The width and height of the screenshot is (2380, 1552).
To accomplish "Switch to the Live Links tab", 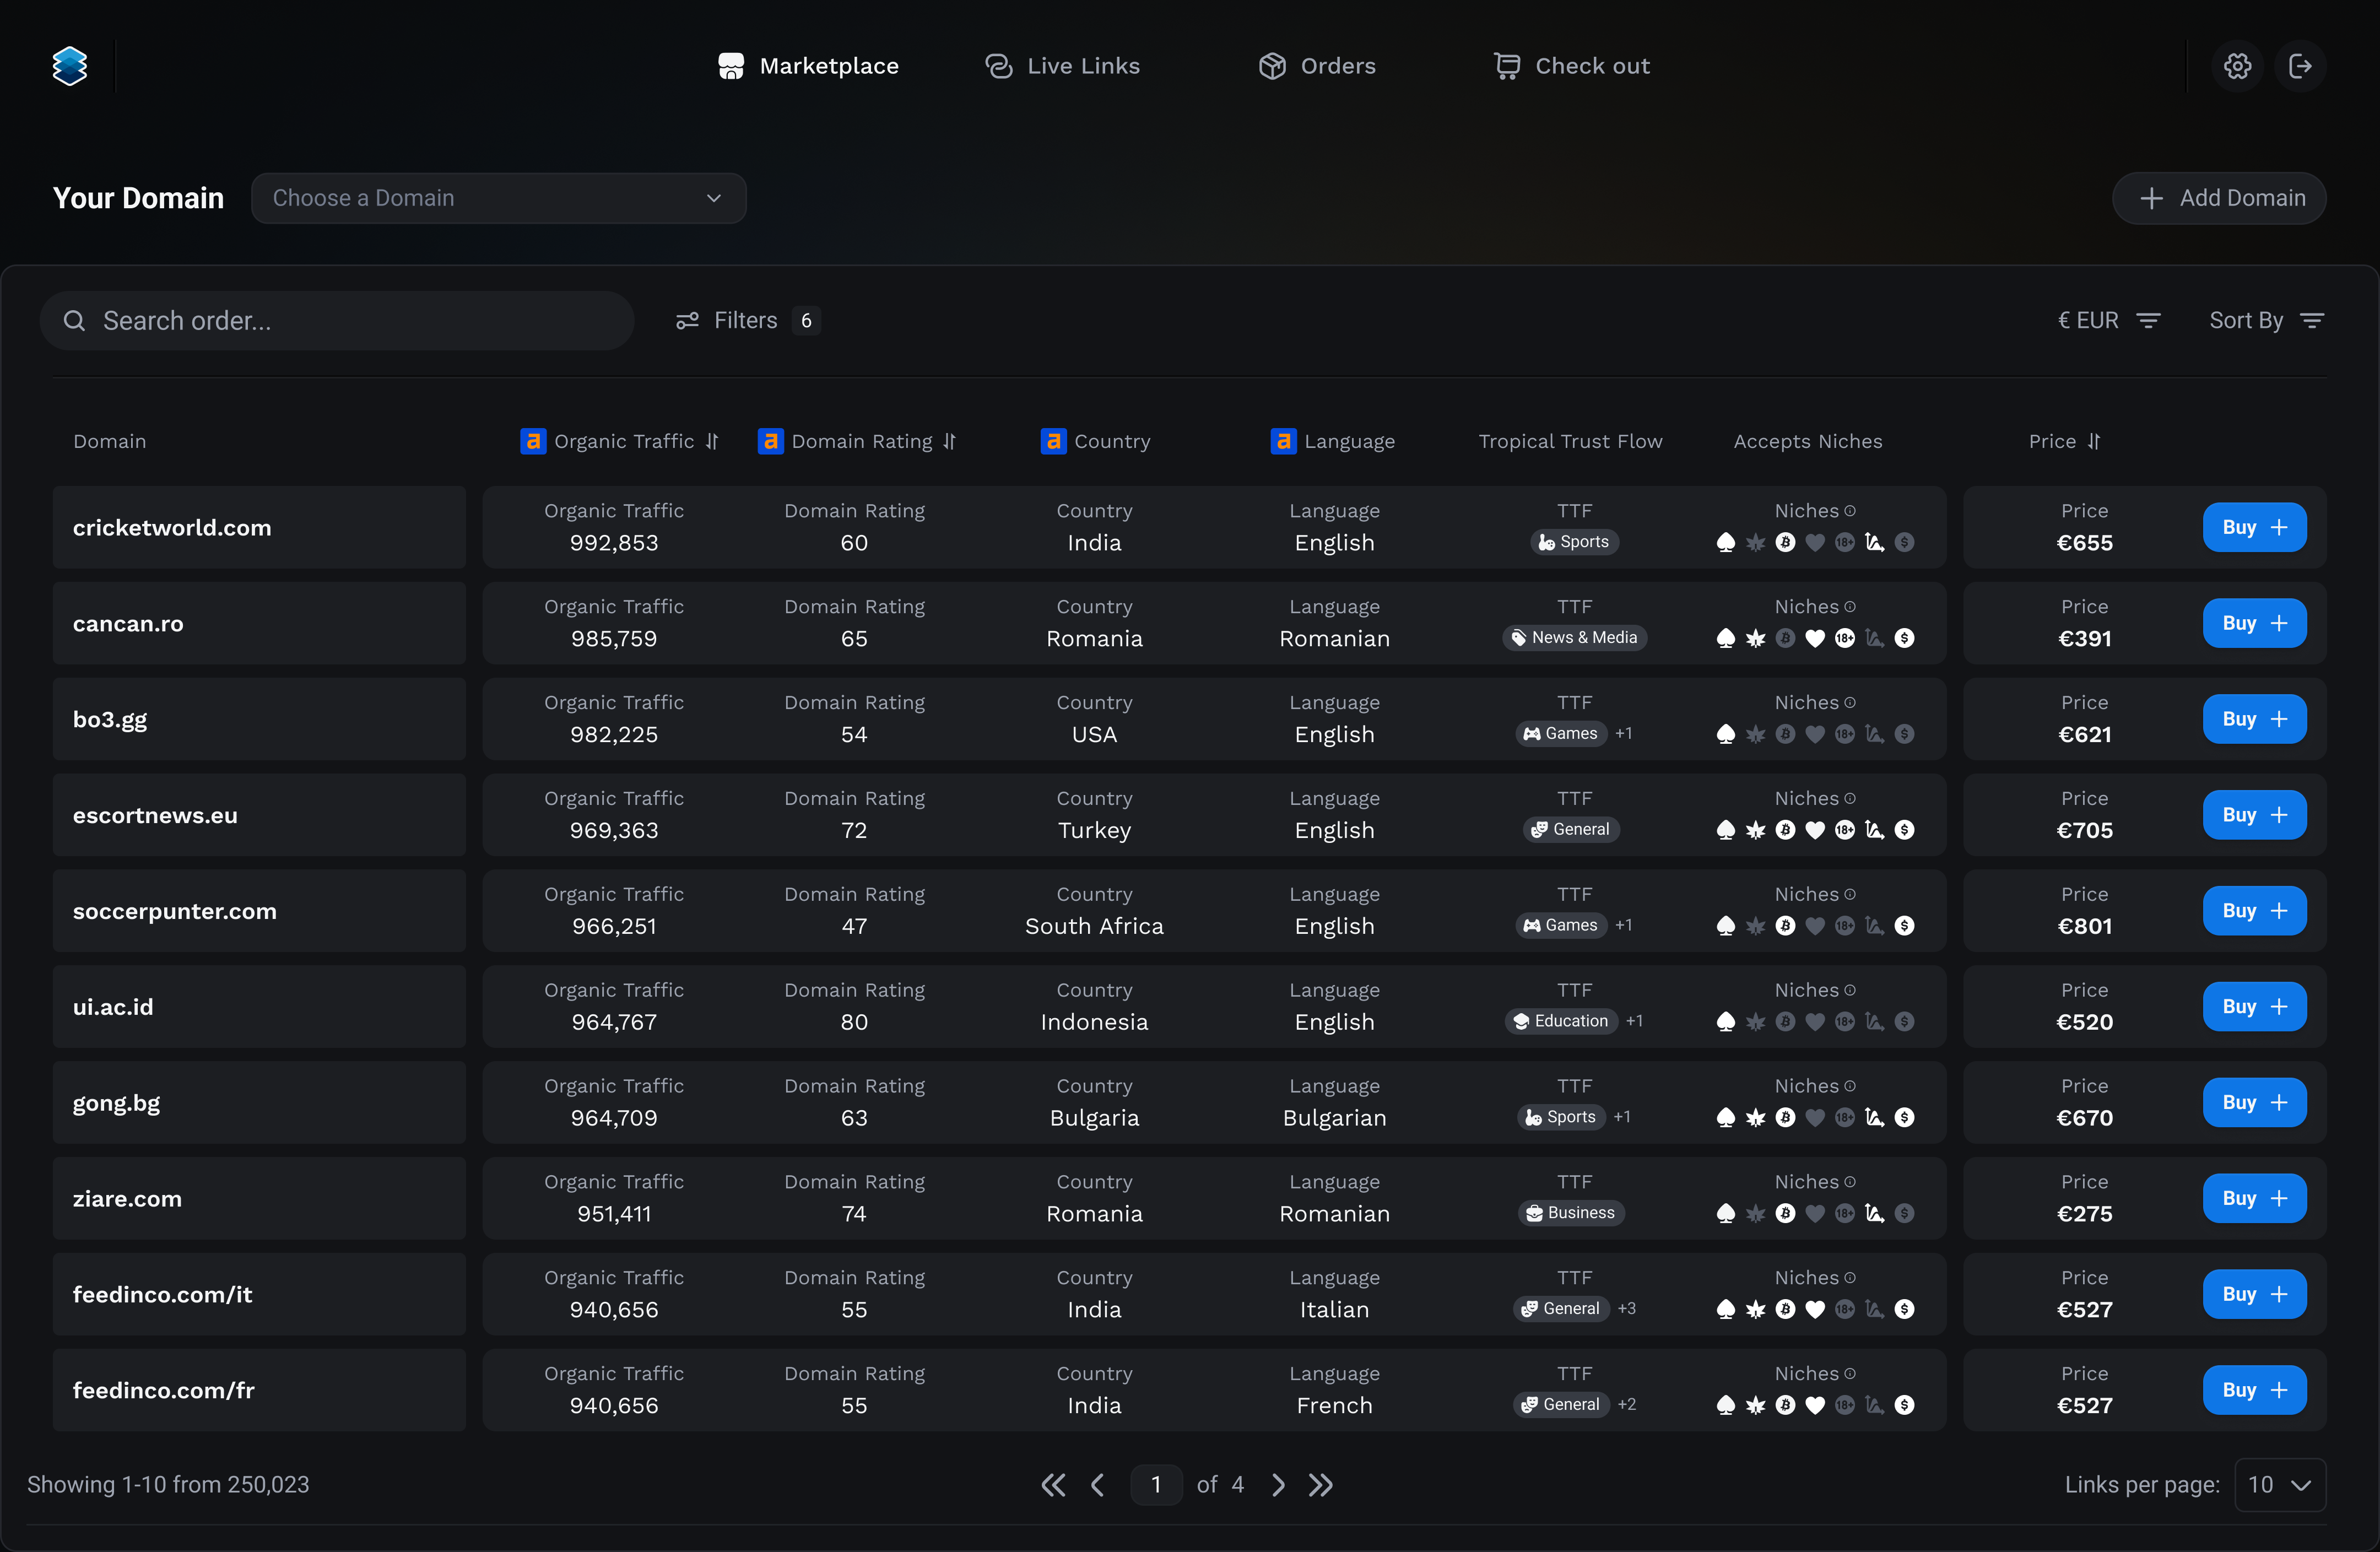I will [x=1062, y=66].
